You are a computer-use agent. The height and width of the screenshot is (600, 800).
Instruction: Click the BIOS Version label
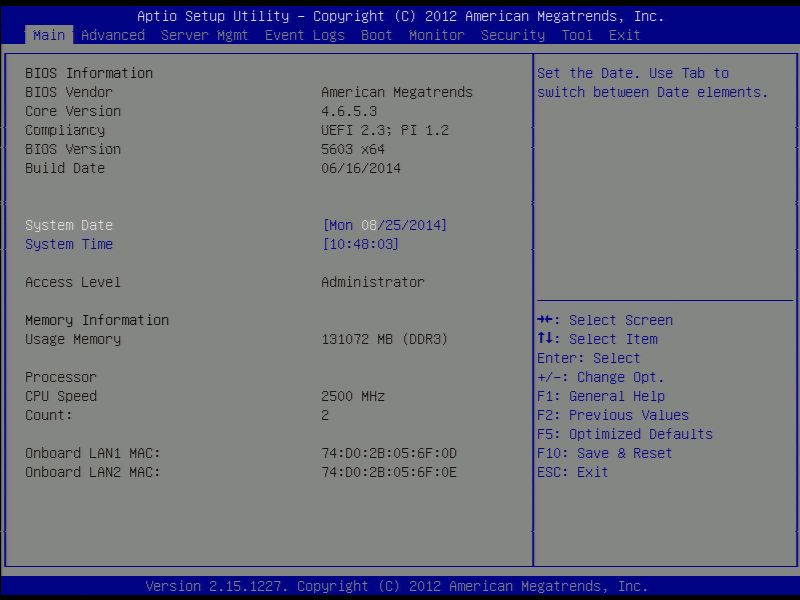(x=73, y=149)
